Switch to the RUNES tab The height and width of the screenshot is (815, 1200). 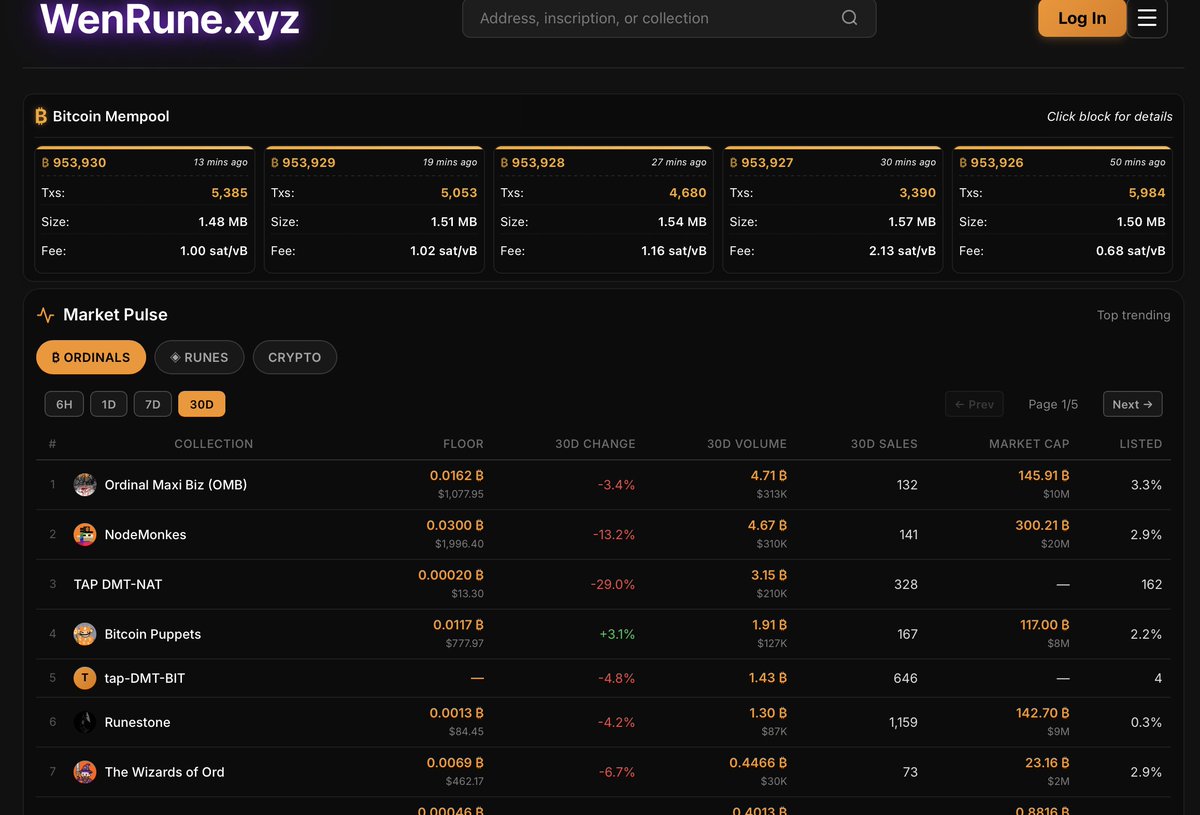pos(199,357)
